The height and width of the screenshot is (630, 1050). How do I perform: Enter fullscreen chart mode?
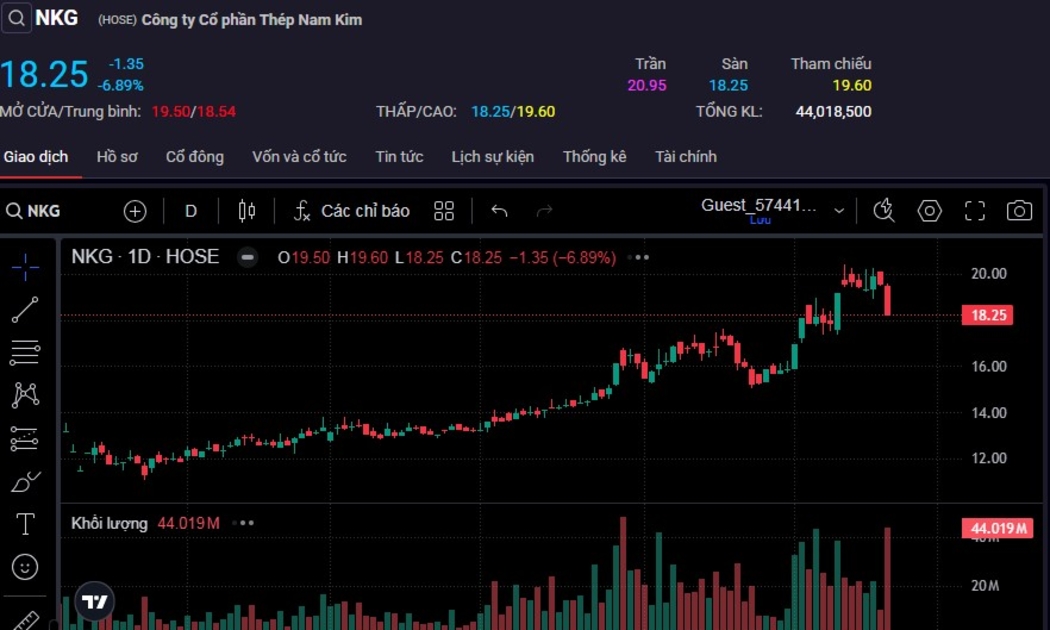pos(975,211)
